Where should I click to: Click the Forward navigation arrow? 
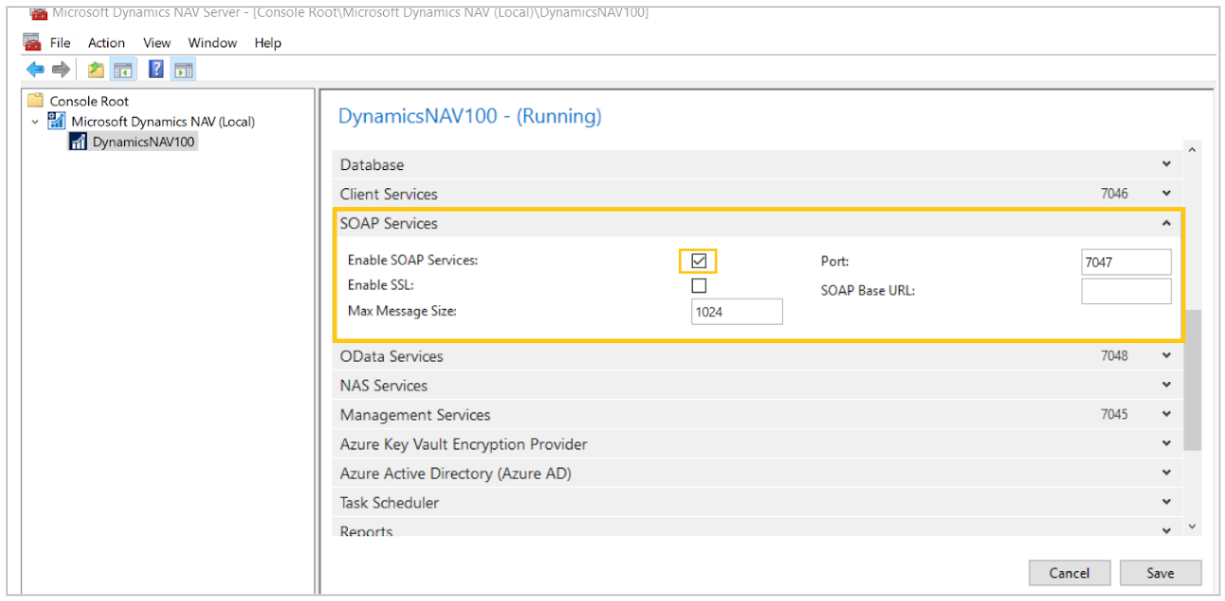pyautogui.click(x=58, y=69)
